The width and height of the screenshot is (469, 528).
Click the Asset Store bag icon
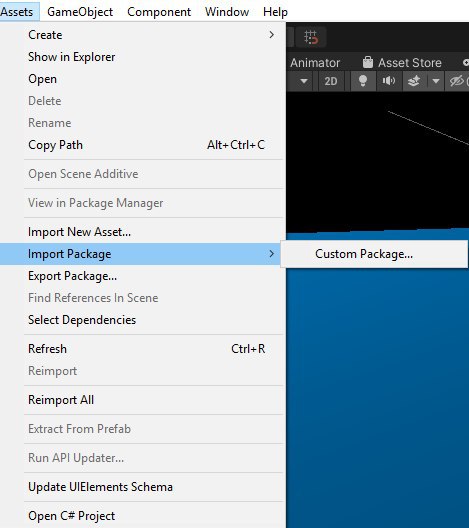tap(368, 63)
